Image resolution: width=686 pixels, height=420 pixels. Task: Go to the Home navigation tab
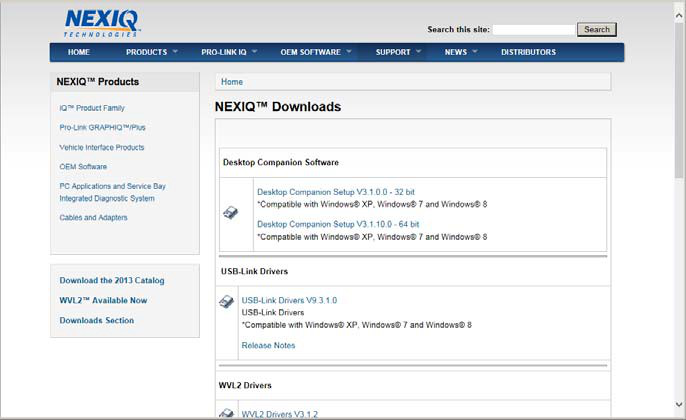79,52
